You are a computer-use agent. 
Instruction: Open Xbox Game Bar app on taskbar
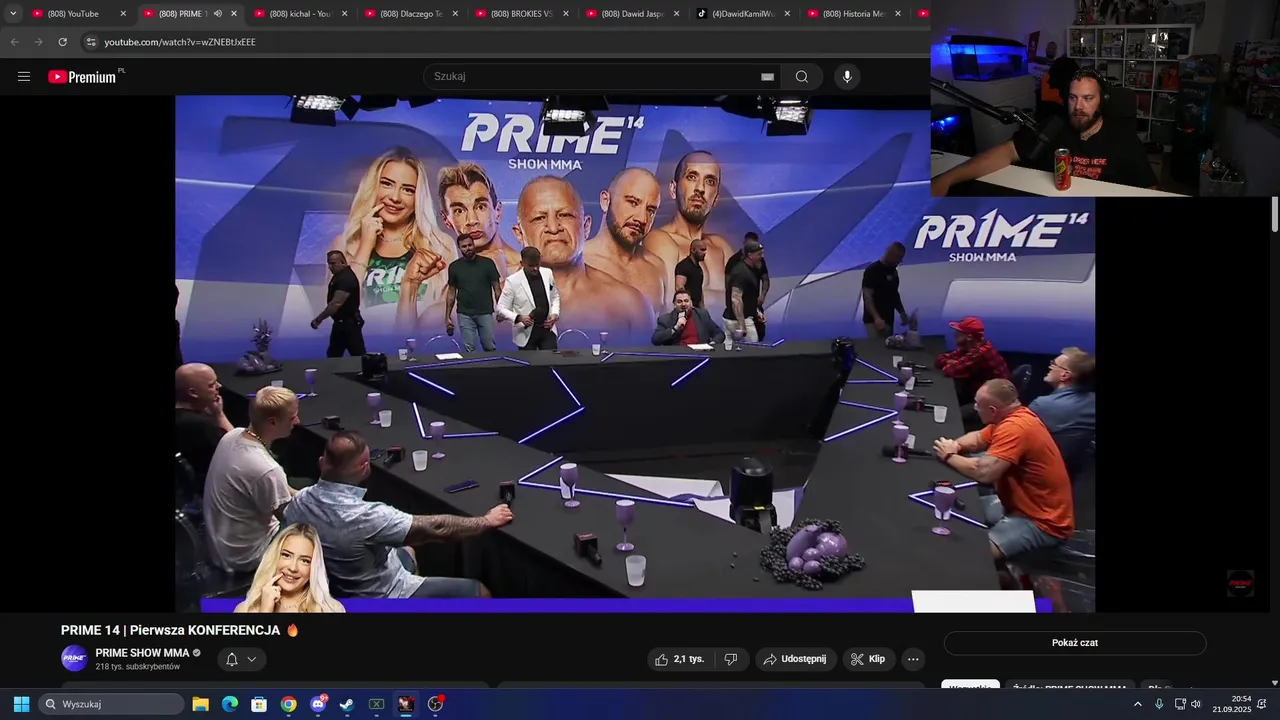pyautogui.click(x=377, y=704)
